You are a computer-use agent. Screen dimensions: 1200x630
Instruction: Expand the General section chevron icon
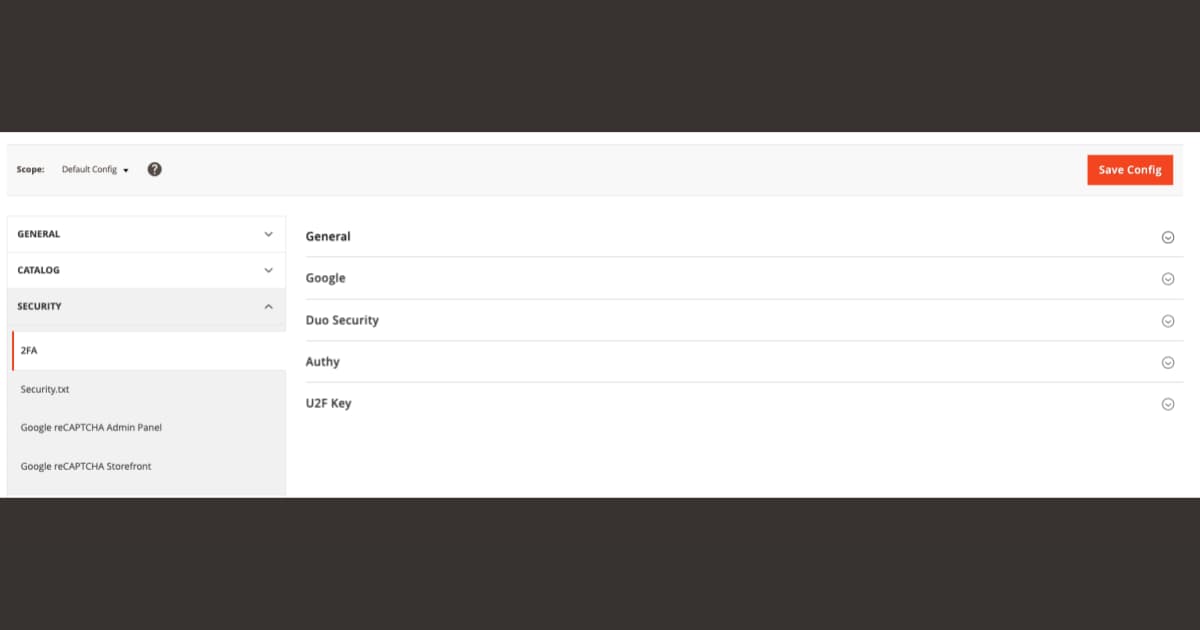coord(1168,237)
